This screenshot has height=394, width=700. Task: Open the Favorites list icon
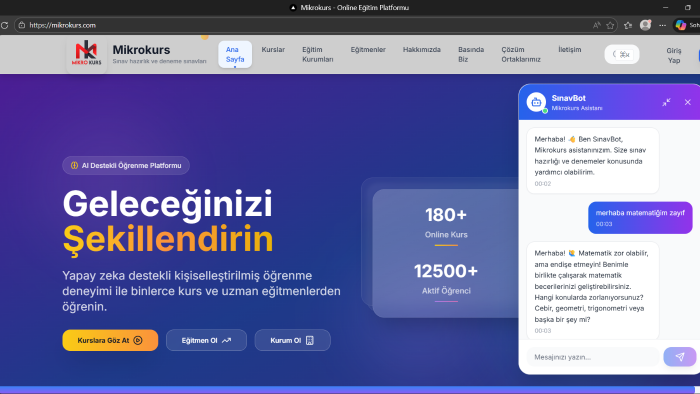point(628,25)
